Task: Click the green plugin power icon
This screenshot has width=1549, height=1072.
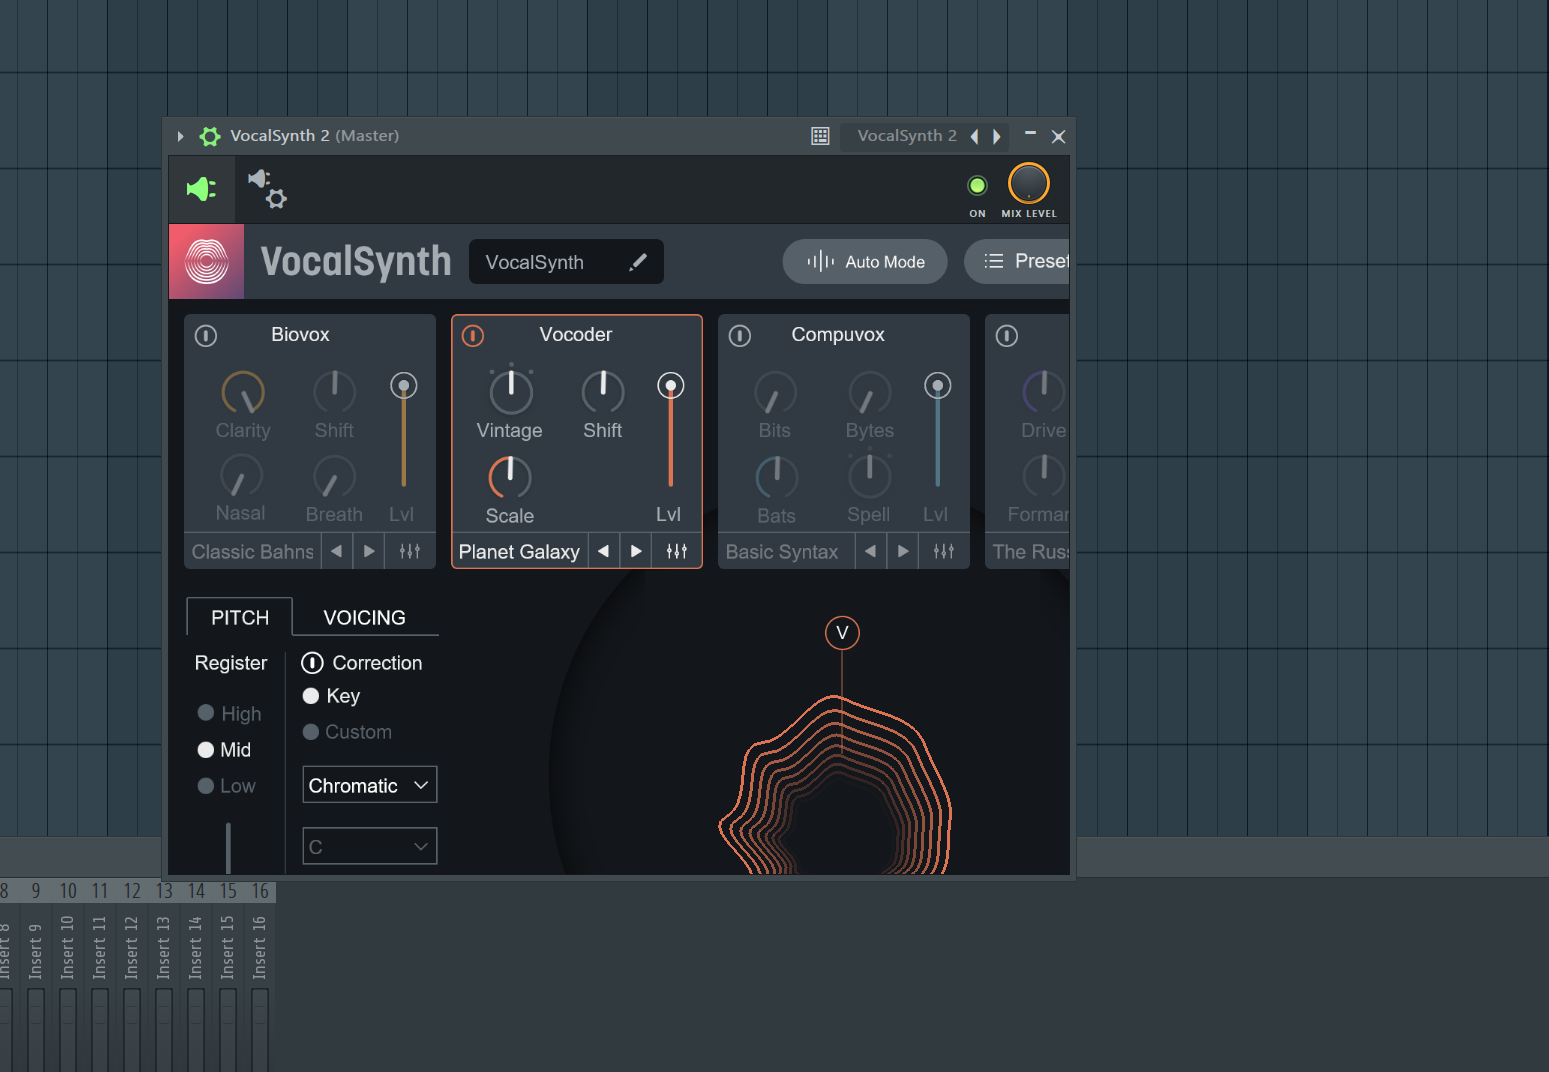Action: [x=201, y=188]
